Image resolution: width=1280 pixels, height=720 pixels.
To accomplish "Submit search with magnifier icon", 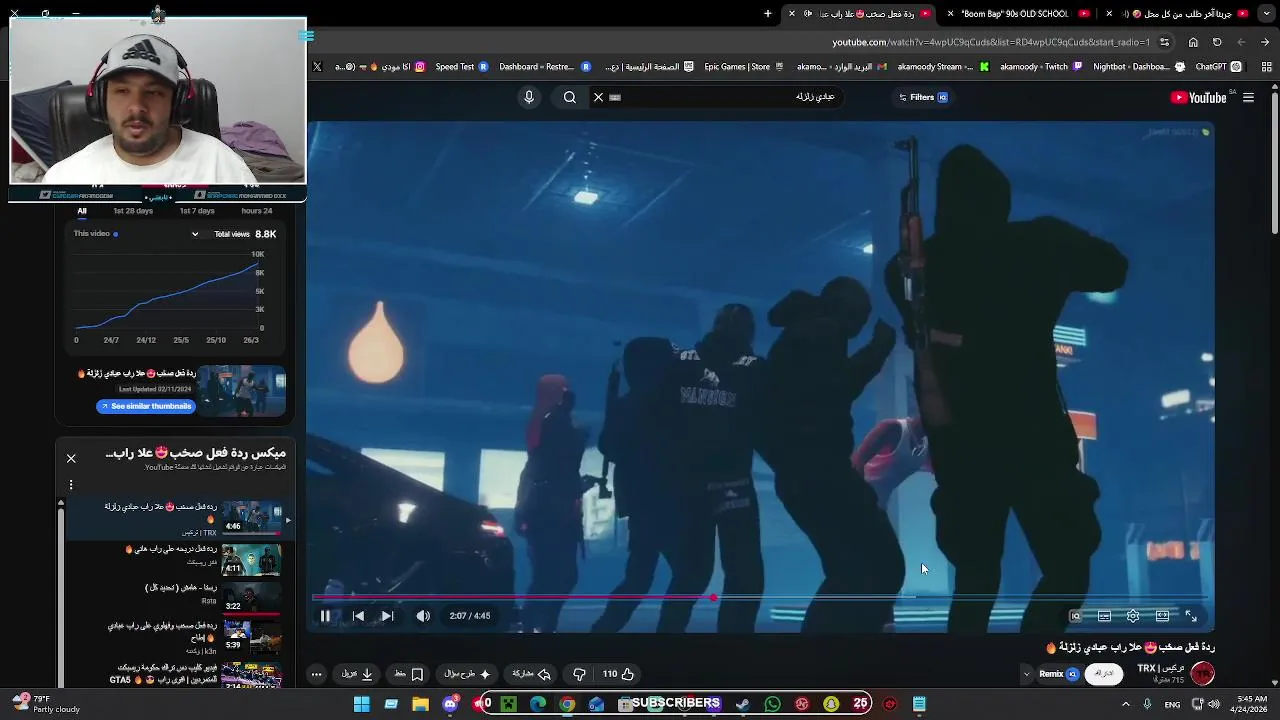I will [x=569, y=97].
